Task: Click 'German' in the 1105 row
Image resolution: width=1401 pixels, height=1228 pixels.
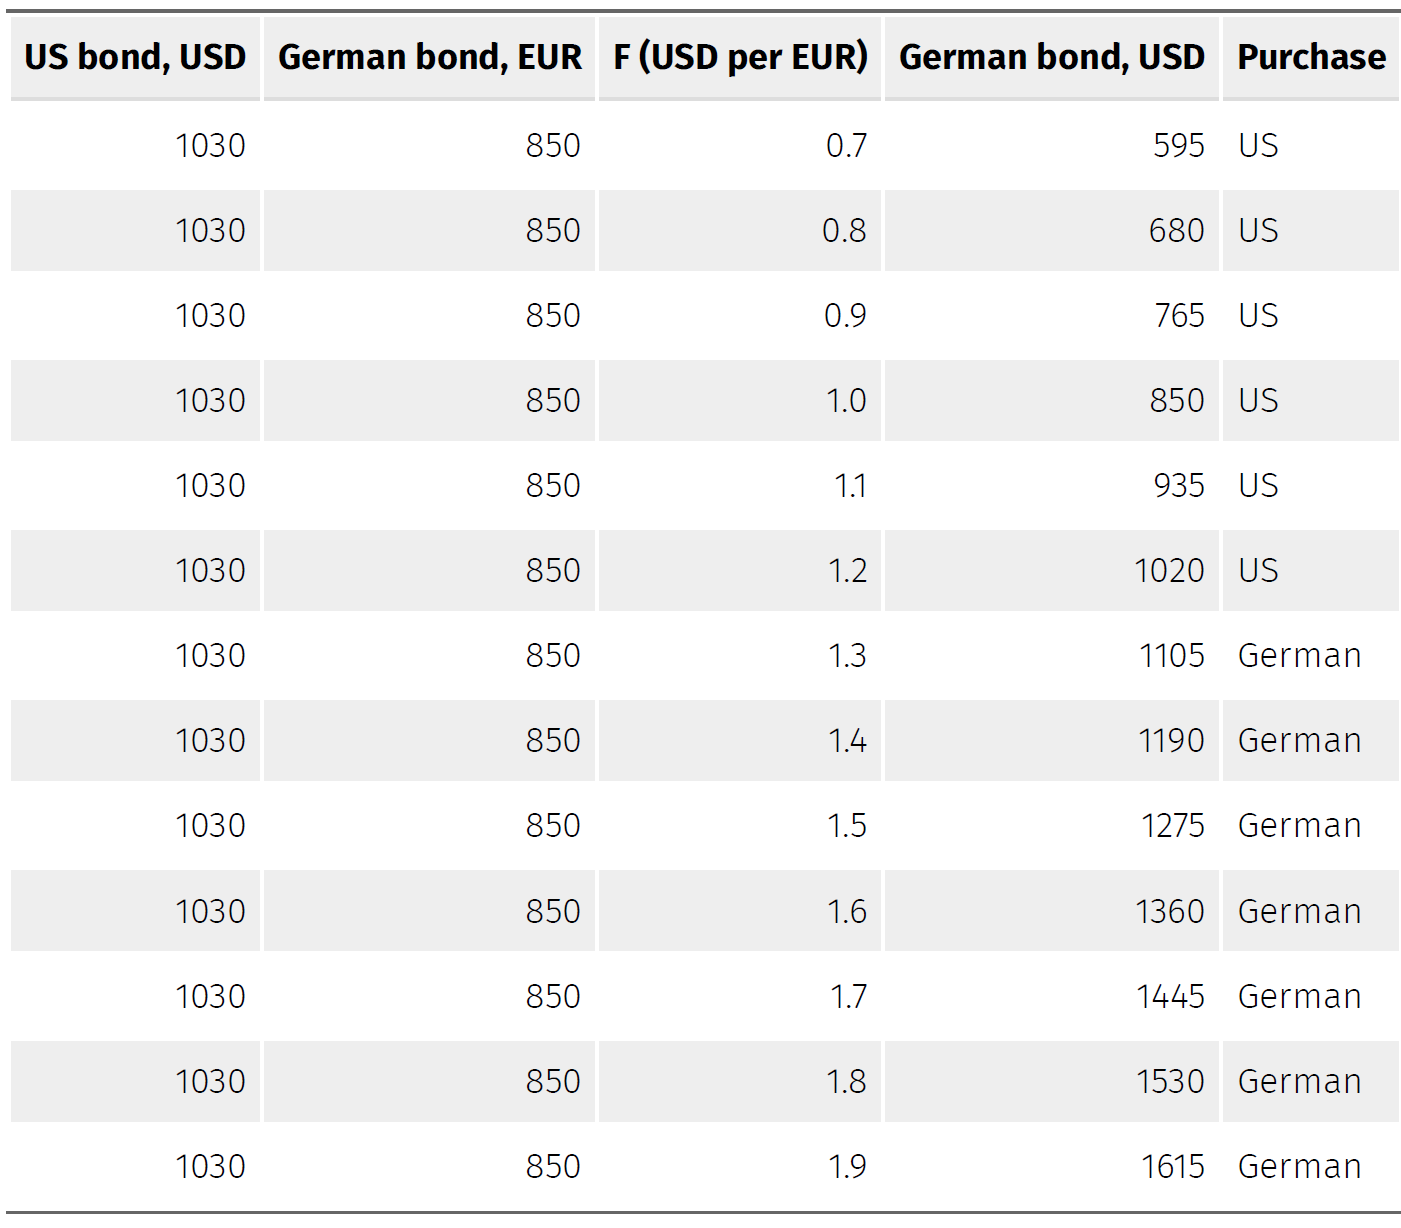Action: point(1299,656)
